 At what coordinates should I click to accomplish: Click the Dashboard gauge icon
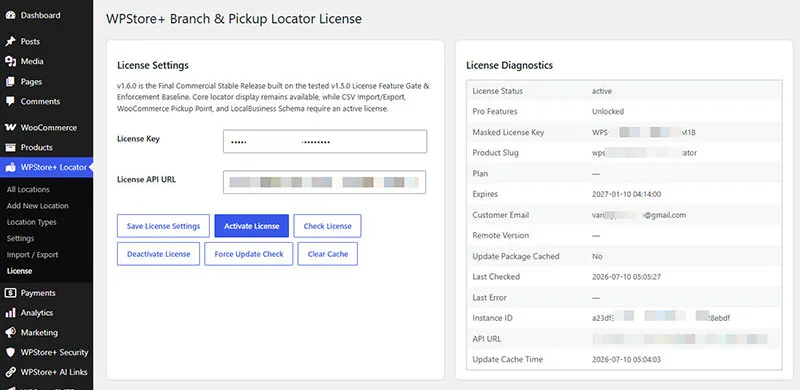(10, 15)
